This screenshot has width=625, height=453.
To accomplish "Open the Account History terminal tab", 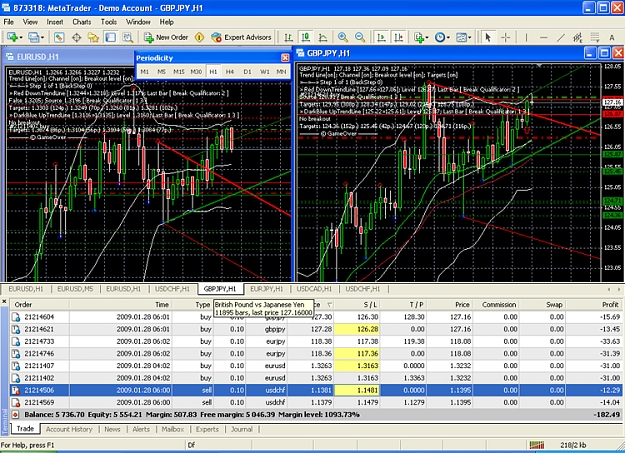I will [69, 429].
